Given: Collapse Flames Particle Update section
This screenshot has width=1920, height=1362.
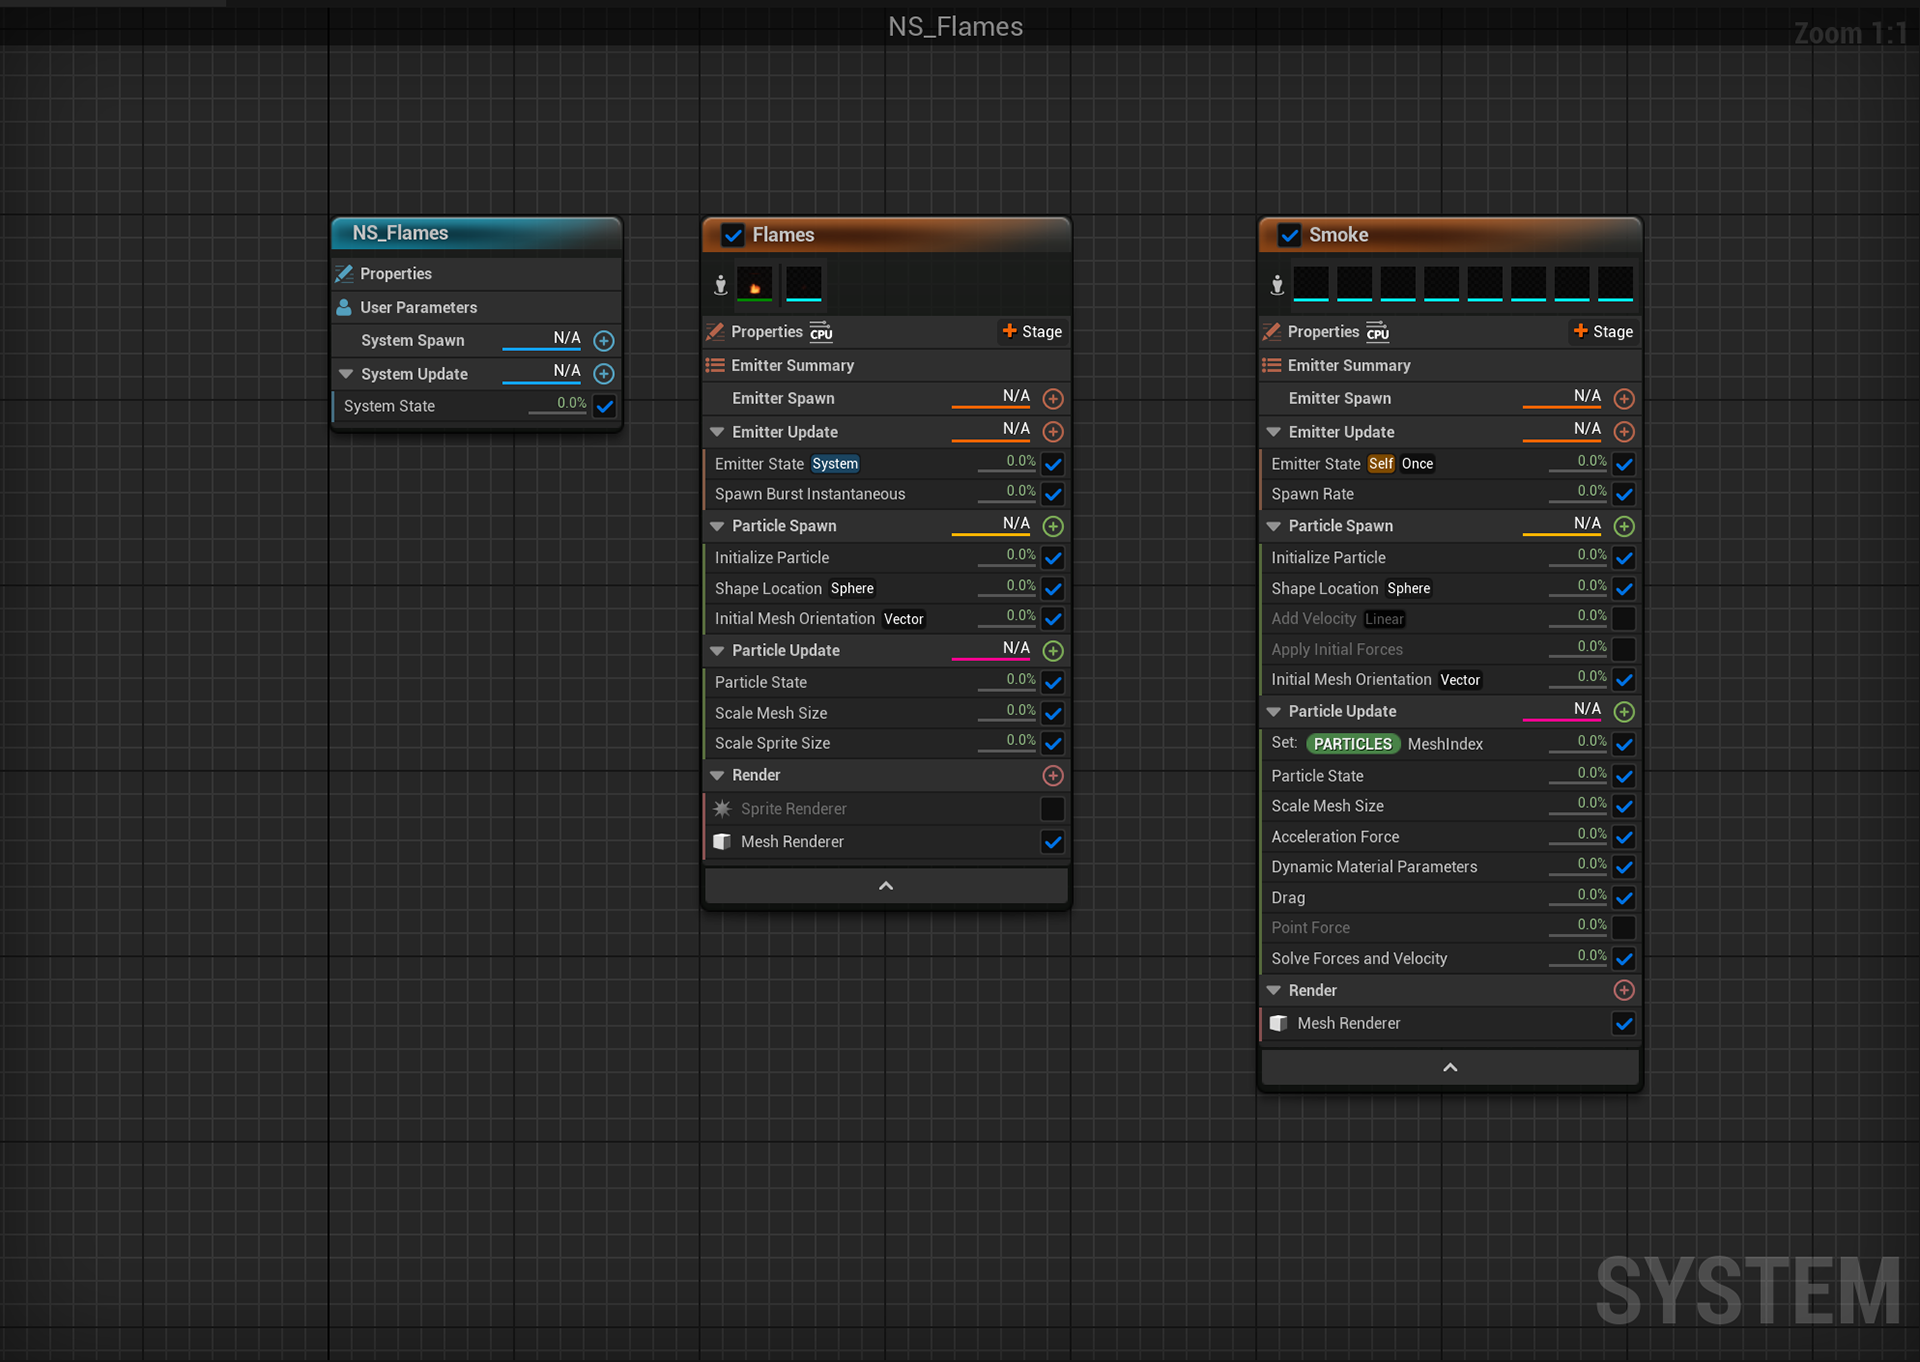Looking at the screenshot, I should pyautogui.click(x=717, y=651).
